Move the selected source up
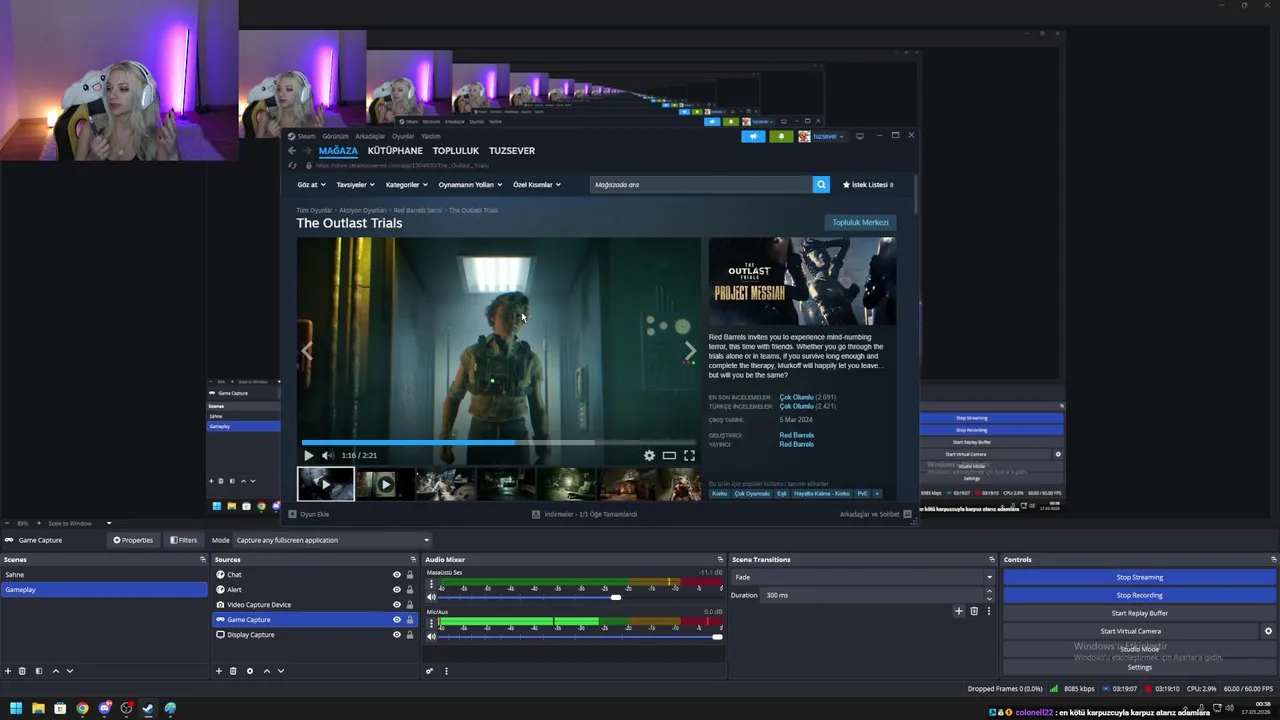 pos(266,671)
